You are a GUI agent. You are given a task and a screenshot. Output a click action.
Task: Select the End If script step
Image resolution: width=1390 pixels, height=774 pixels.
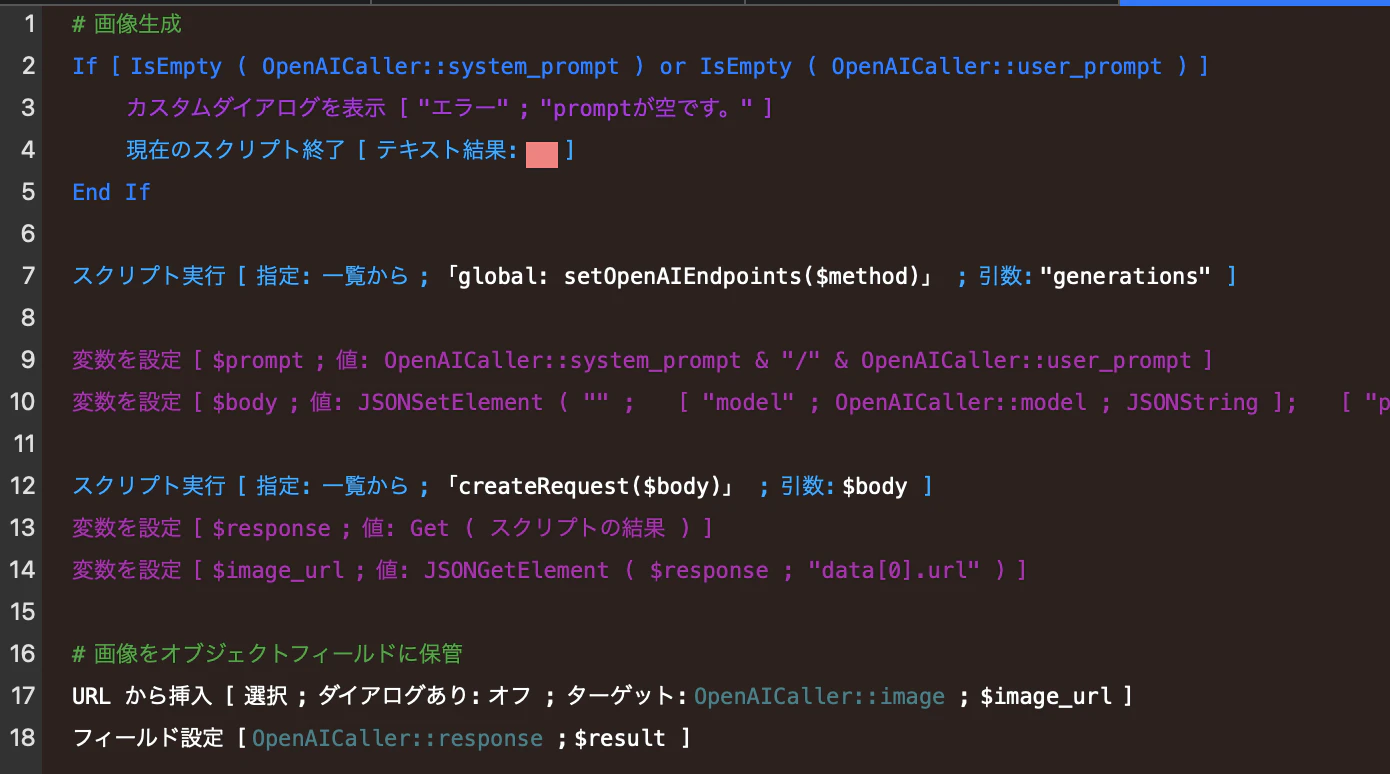click(x=111, y=192)
